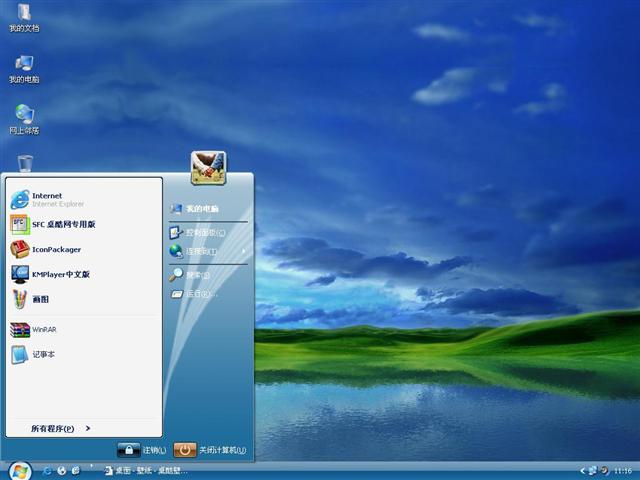Click 关闭计算机 shut down button

210,450
